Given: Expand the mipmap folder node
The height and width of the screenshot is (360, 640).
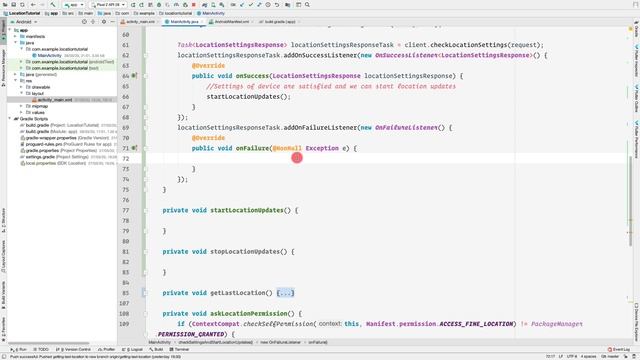Looking at the screenshot, I should pos(21,106).
